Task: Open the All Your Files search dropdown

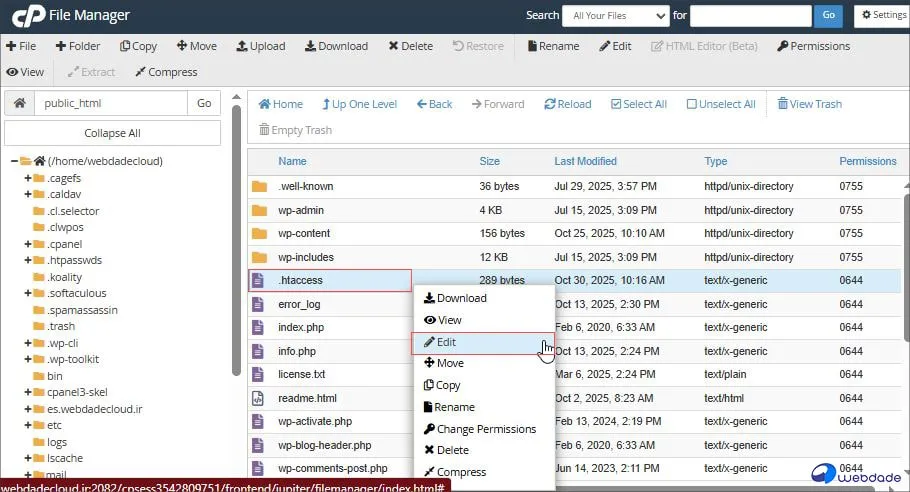Action: pos(615,16)
